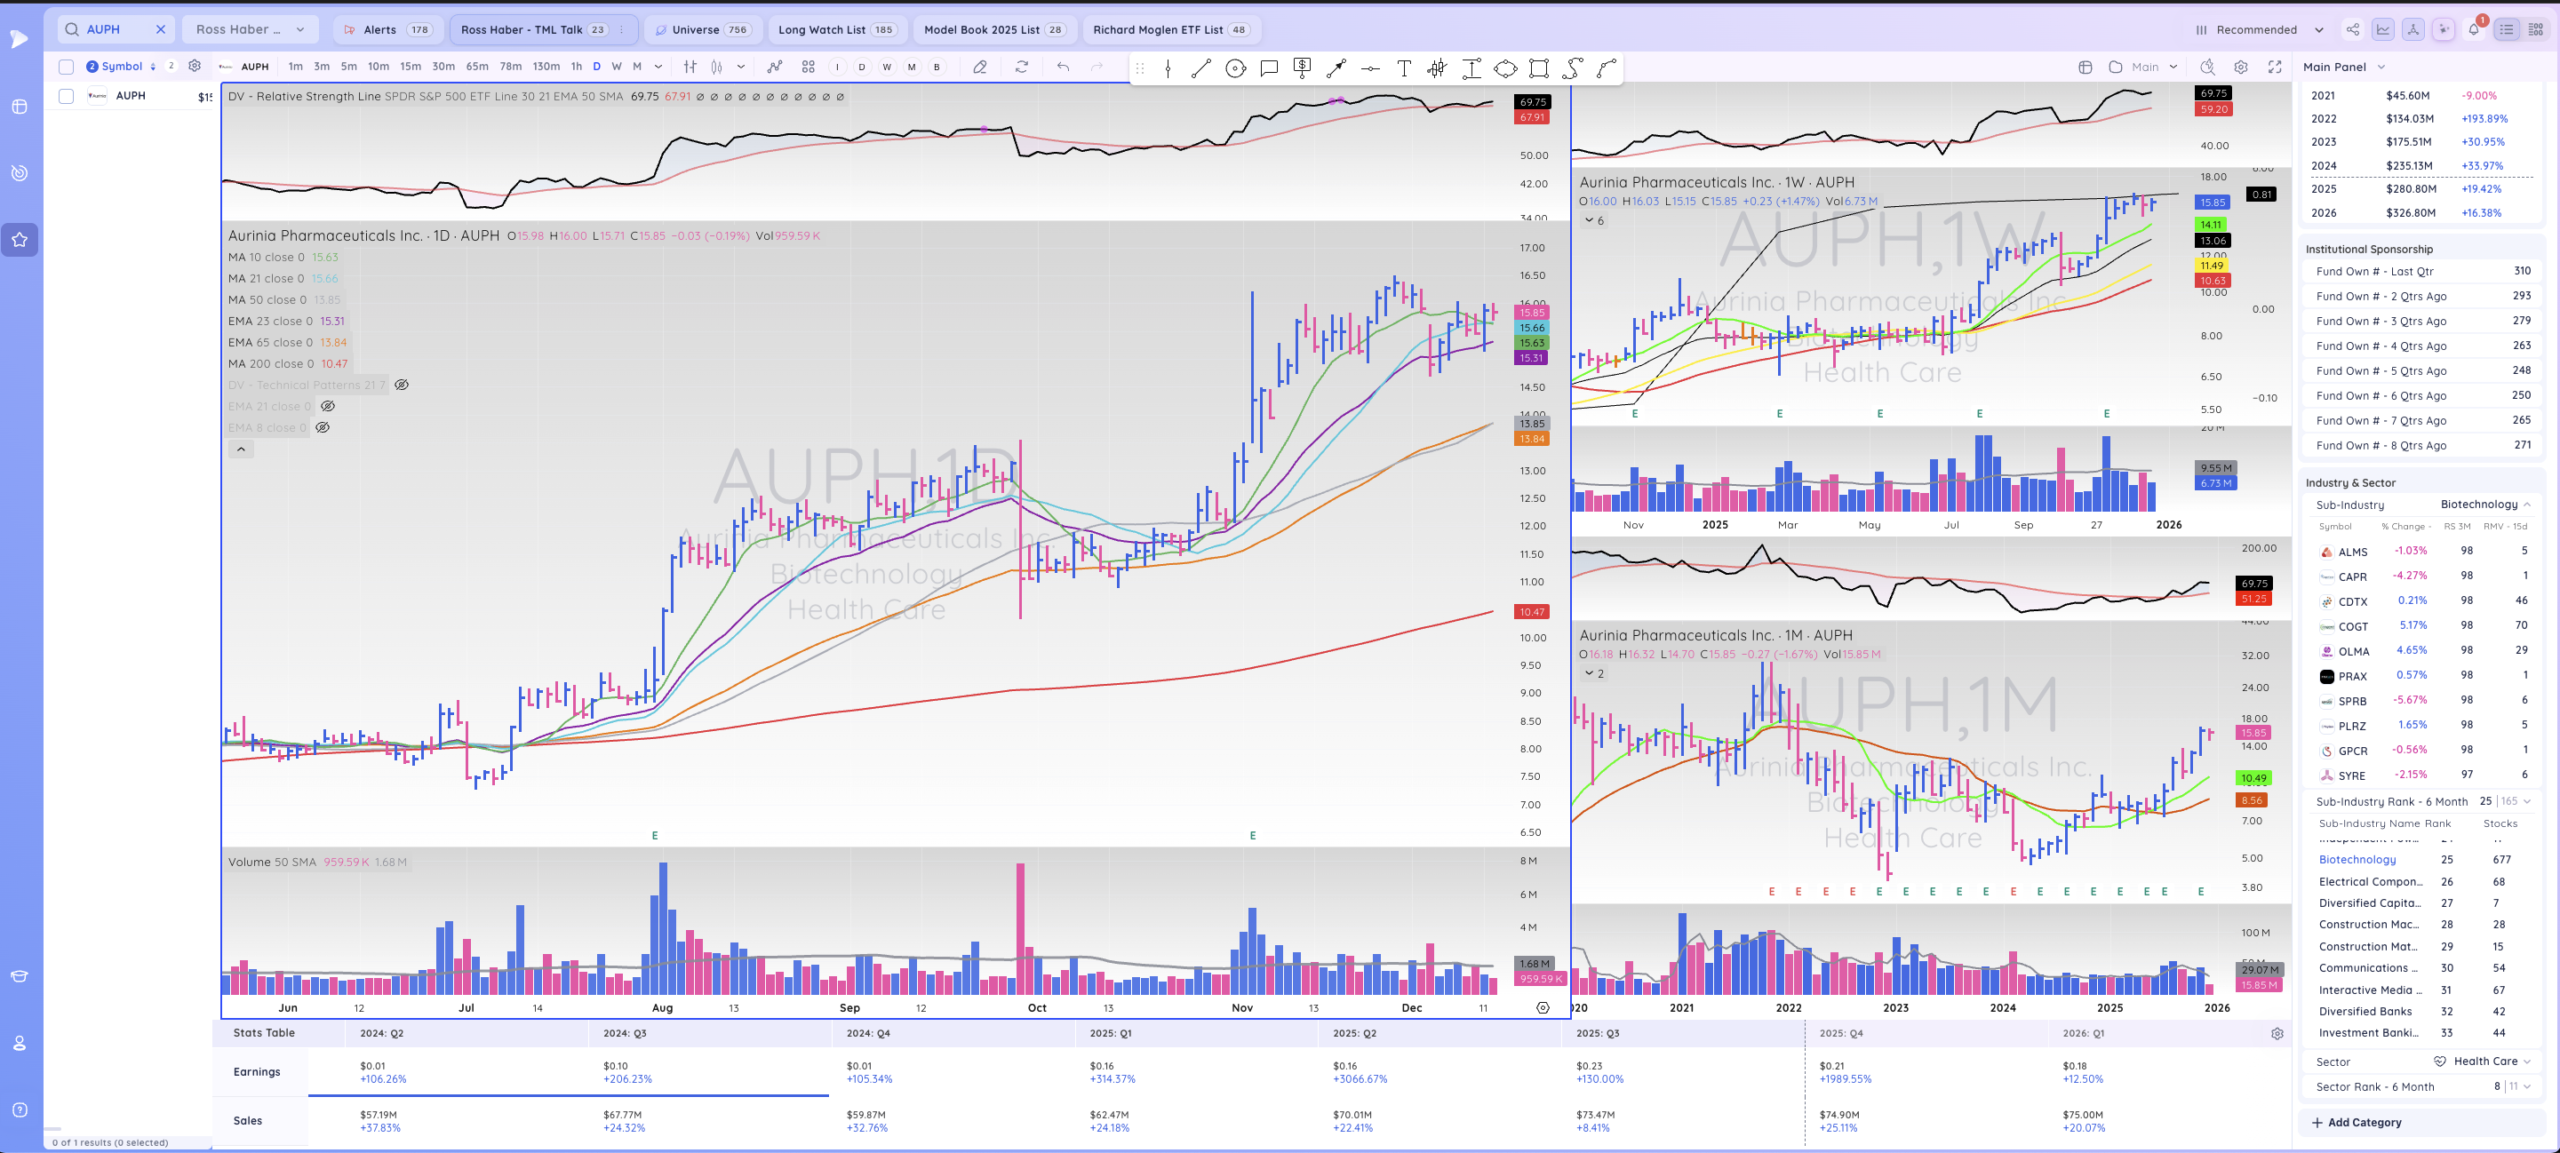Image resolution: width=2560 pixels, height=1153 pixels.
Task: Expand the Recommended layout dropdown
Action: click(2319, 30)
